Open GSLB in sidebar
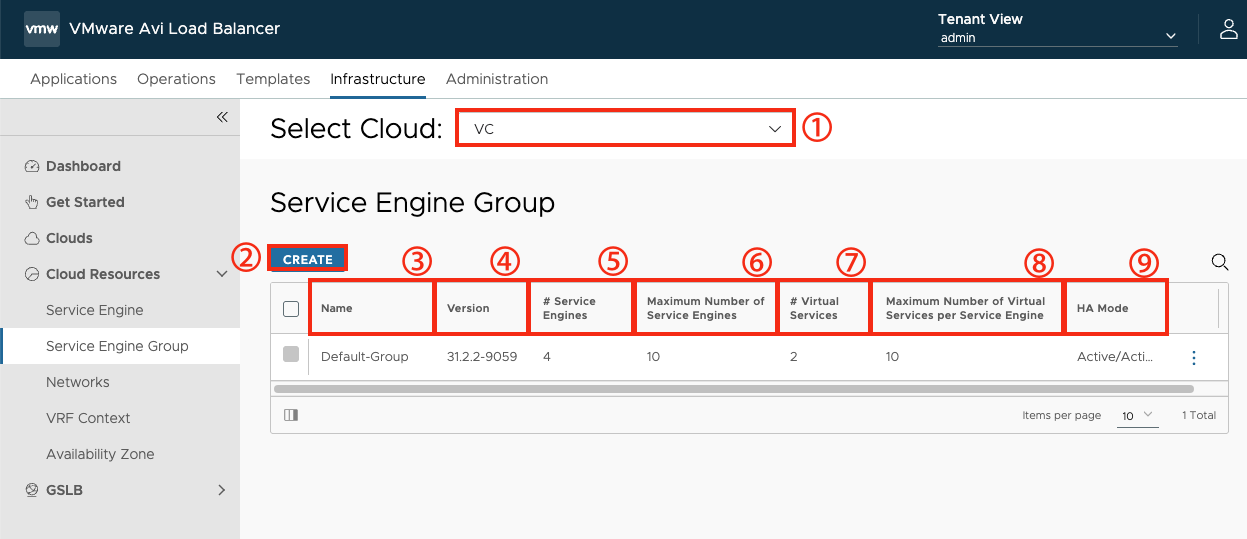Image resolution: width=1247 pixels, height=539 pixels. coord(65,490)
